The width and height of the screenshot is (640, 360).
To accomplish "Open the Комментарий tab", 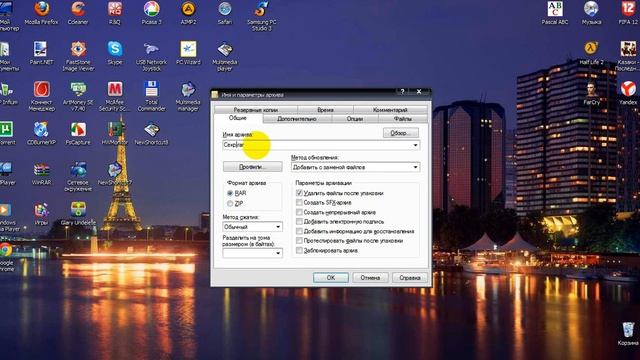I will (x=390, y=110).
